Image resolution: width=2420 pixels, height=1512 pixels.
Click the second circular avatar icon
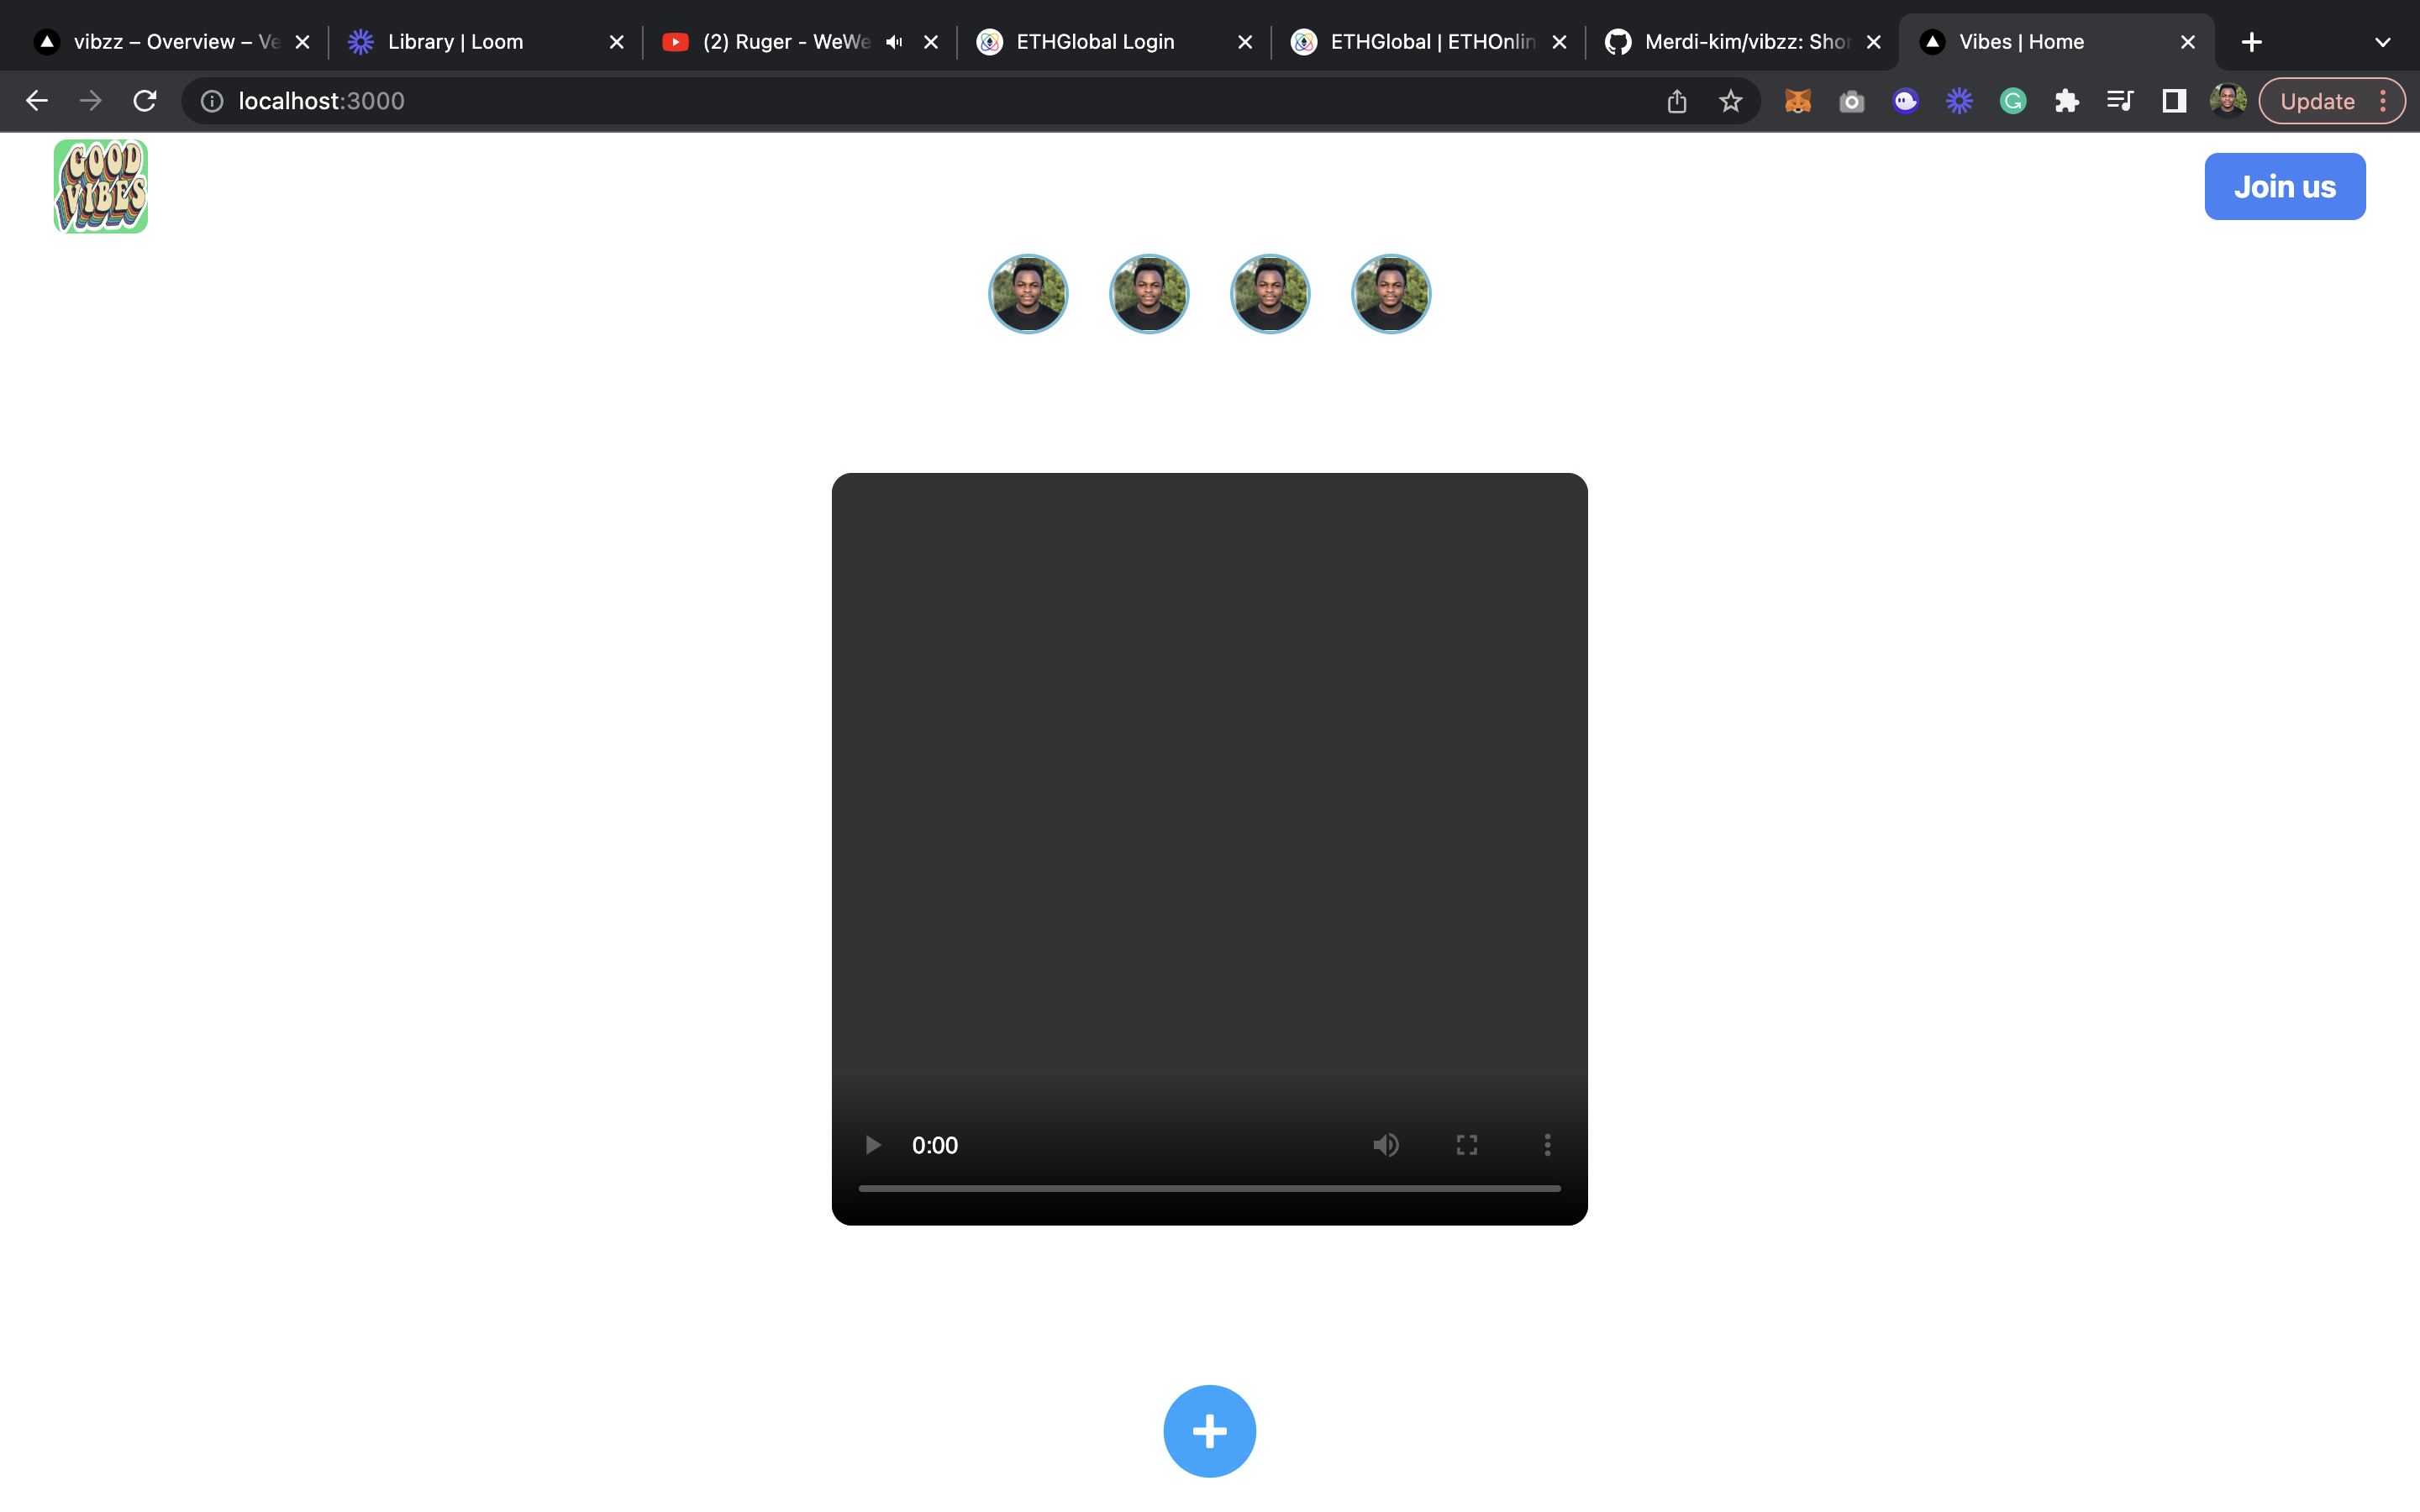(x=1148, y=291)
